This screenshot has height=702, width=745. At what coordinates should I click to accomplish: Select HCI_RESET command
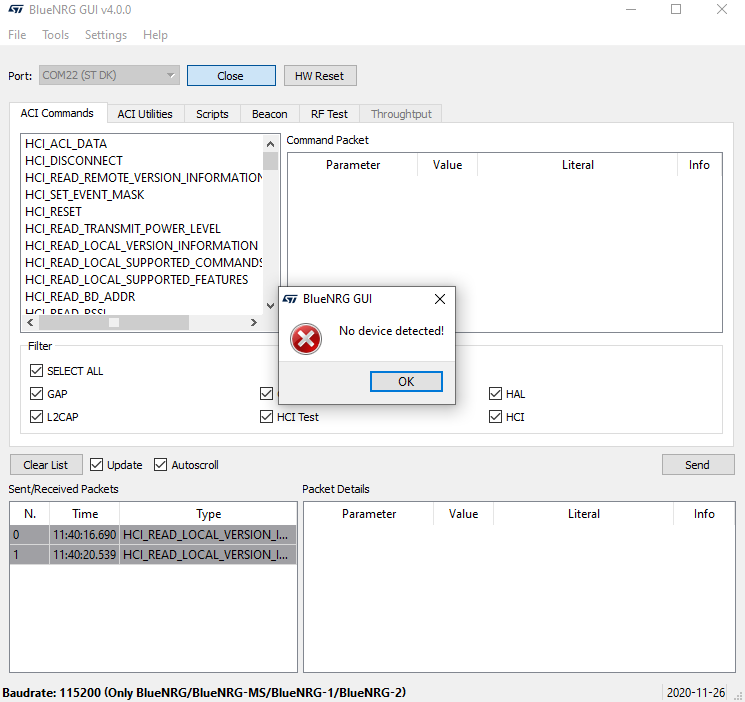point(53,212)
